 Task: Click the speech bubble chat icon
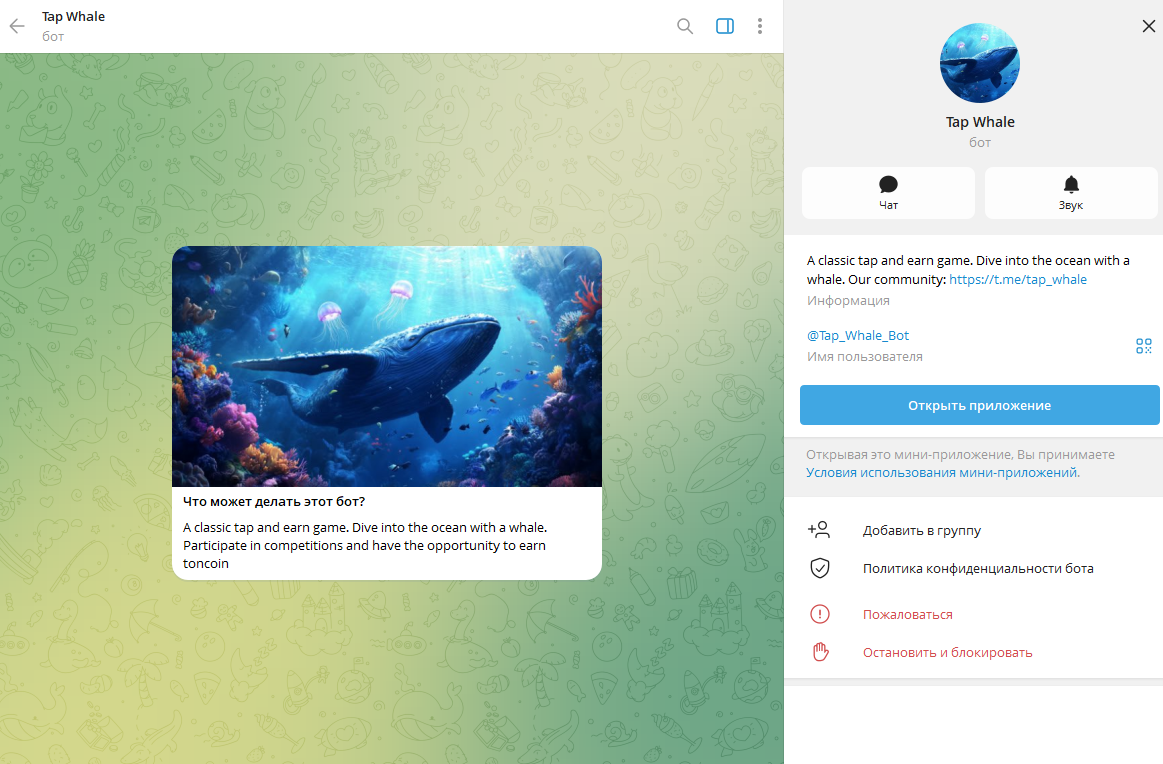pyautogui.click(x=889, y=184)
